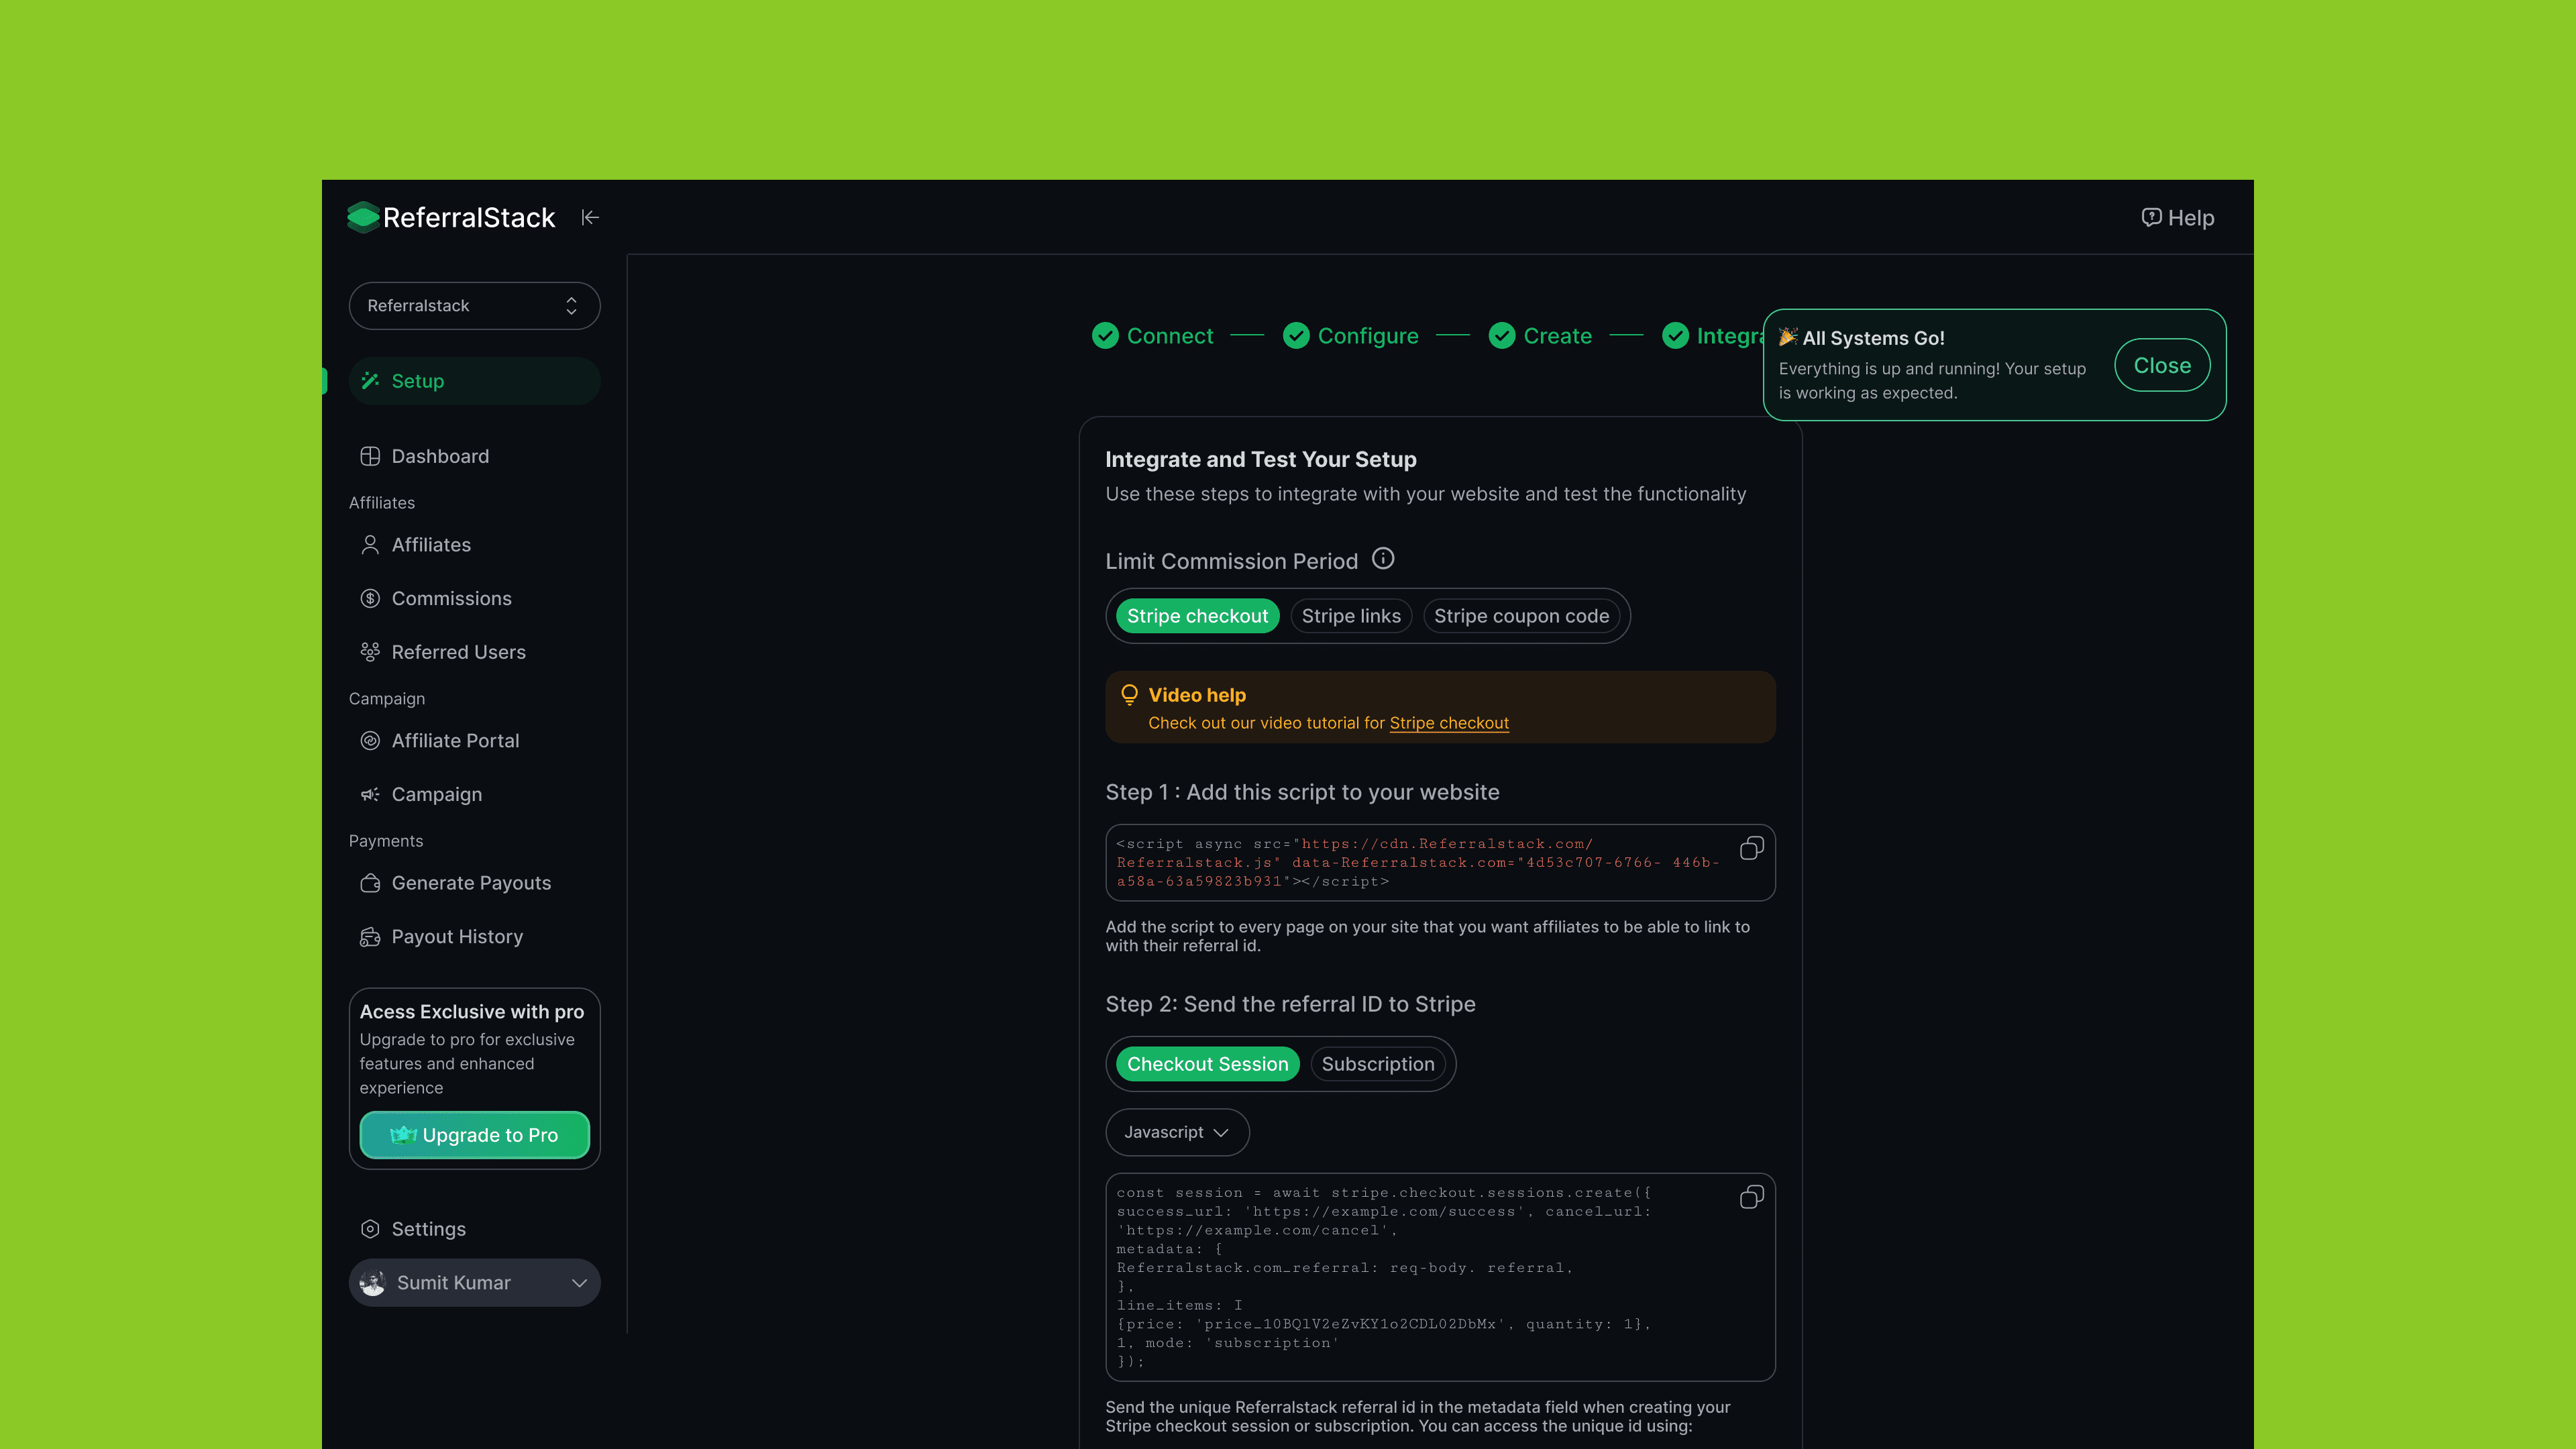Go to Payout History page
Viewport: 2576px width, 1449px height.
point(457,936)
